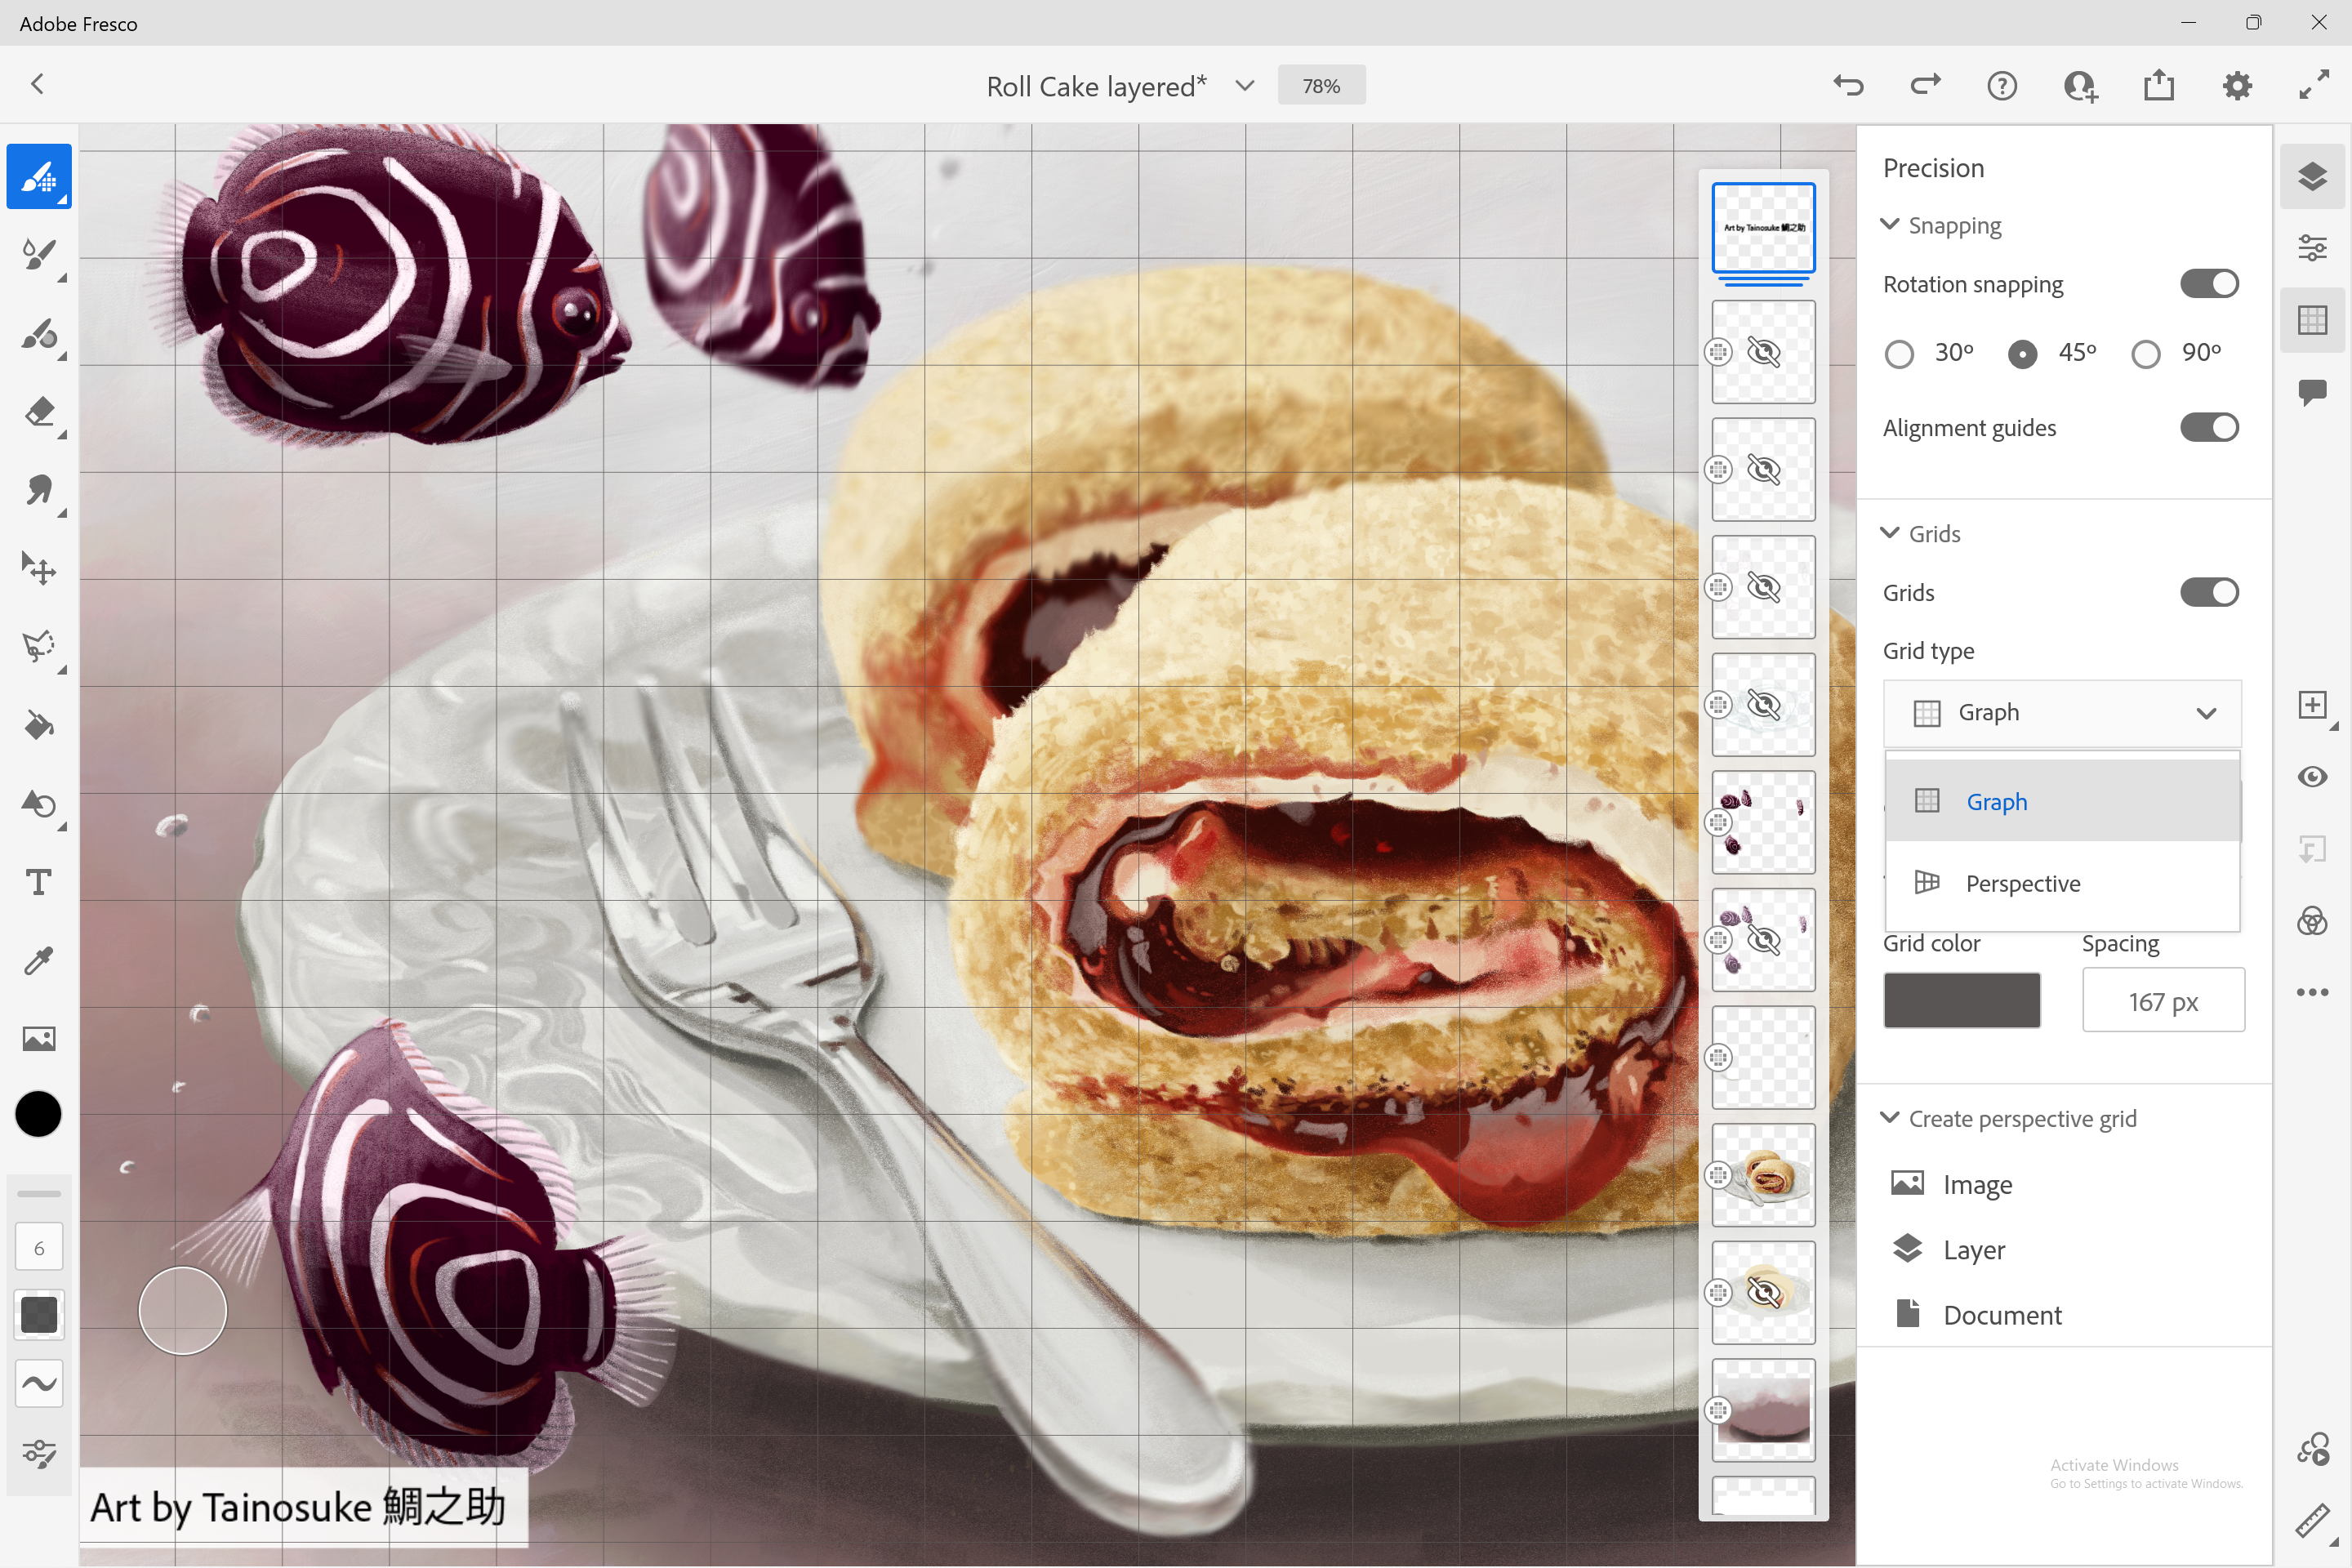Viewport: 2352px width, 1568px height.
Task: Open the black foreground color picker
Action: coord(39,1114)
